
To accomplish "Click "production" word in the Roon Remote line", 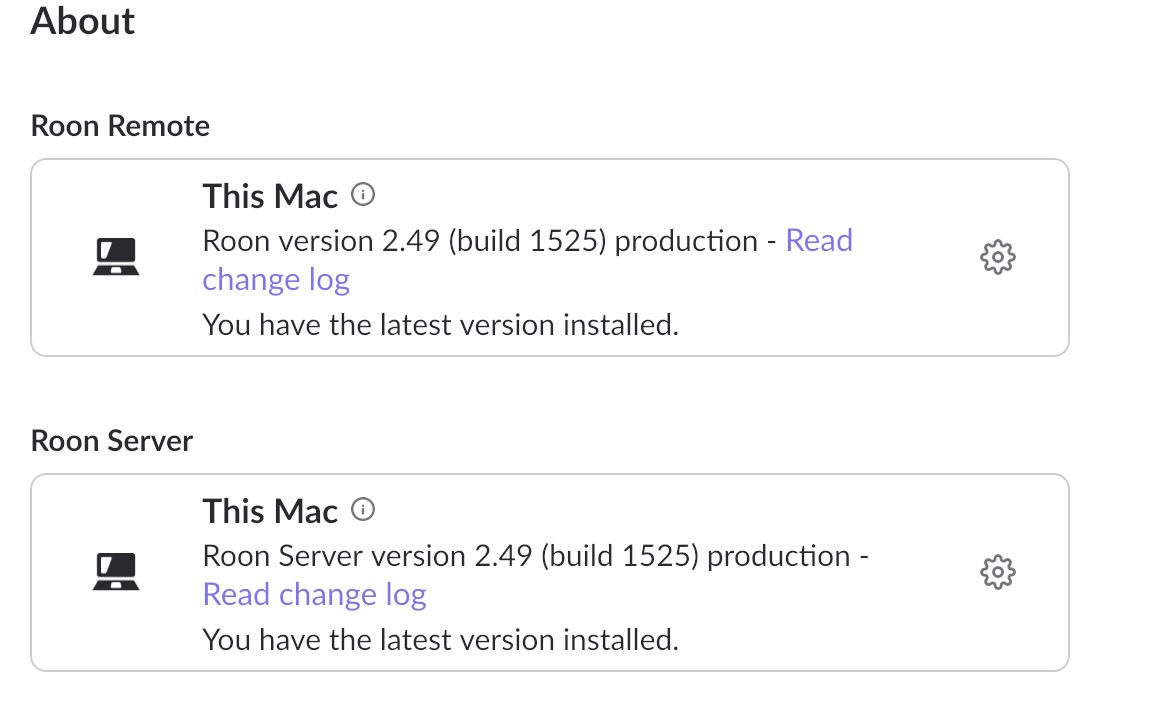I will coord(686,241).
